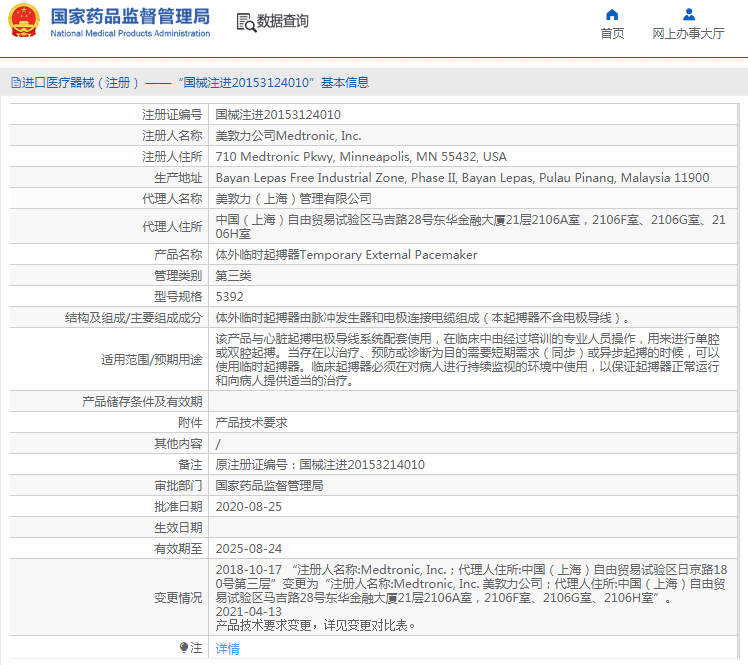The width and height of the screenshot is (748, 665).
Task: Click the 网上办事大厅 person icon
Action: pos(688,14)
